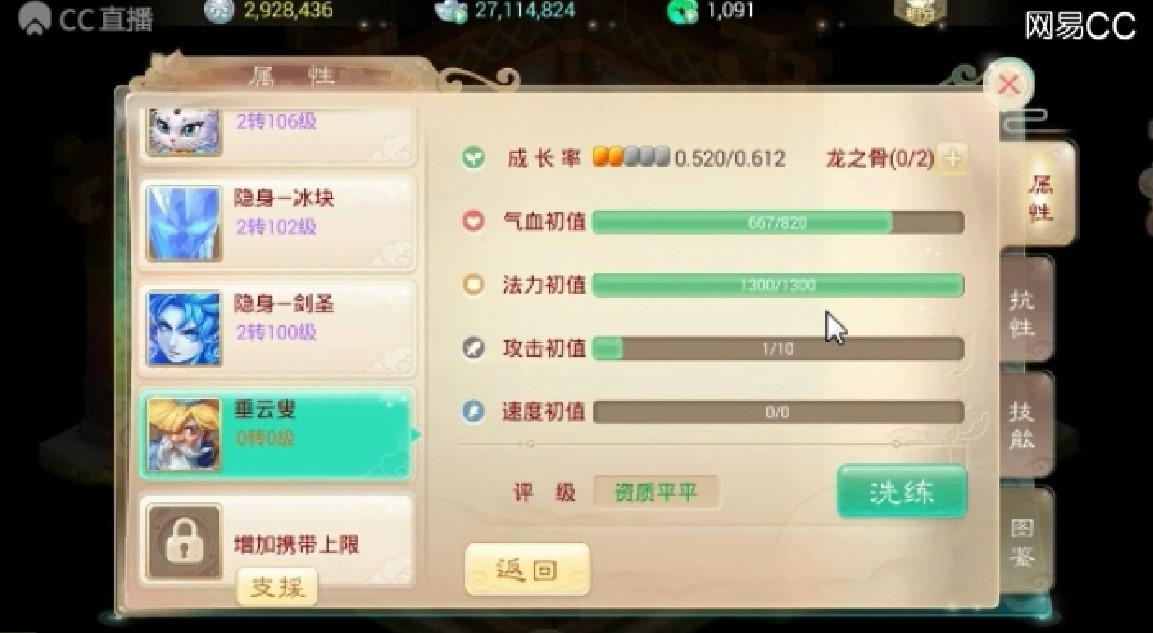
Task: Click the 支援 button
Action: coord(277,587)
